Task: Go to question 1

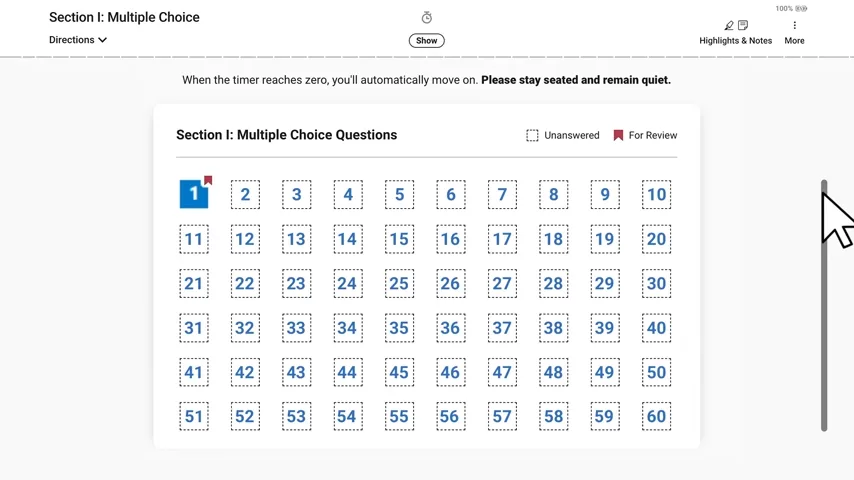Action: [x=193, y=194]
